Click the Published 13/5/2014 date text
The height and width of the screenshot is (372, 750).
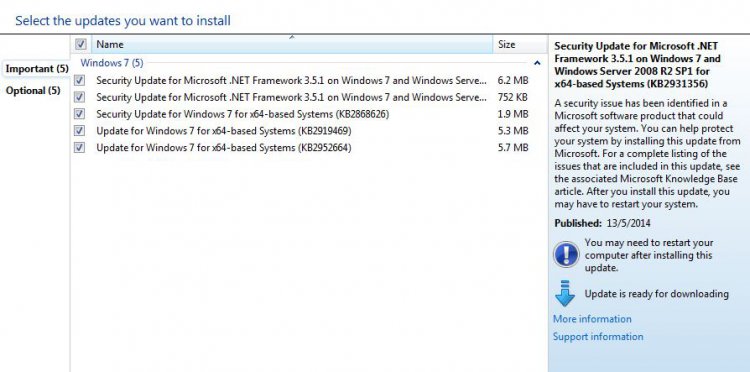click(602, 223)
